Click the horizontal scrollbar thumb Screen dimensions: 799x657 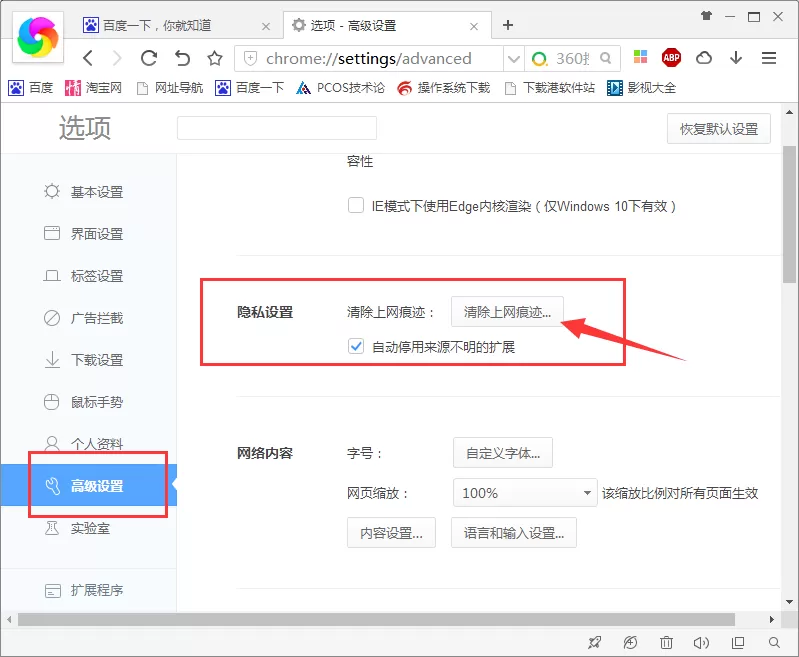coord(376,619)
